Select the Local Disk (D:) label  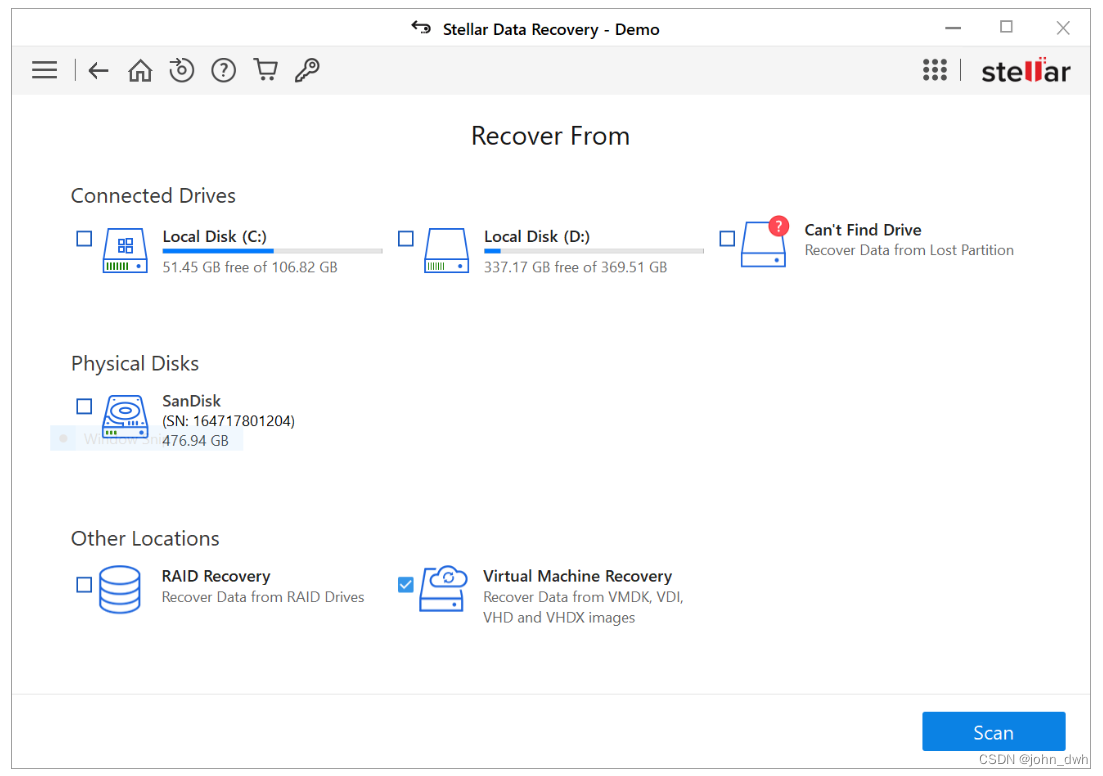click(x=537, y=236)
